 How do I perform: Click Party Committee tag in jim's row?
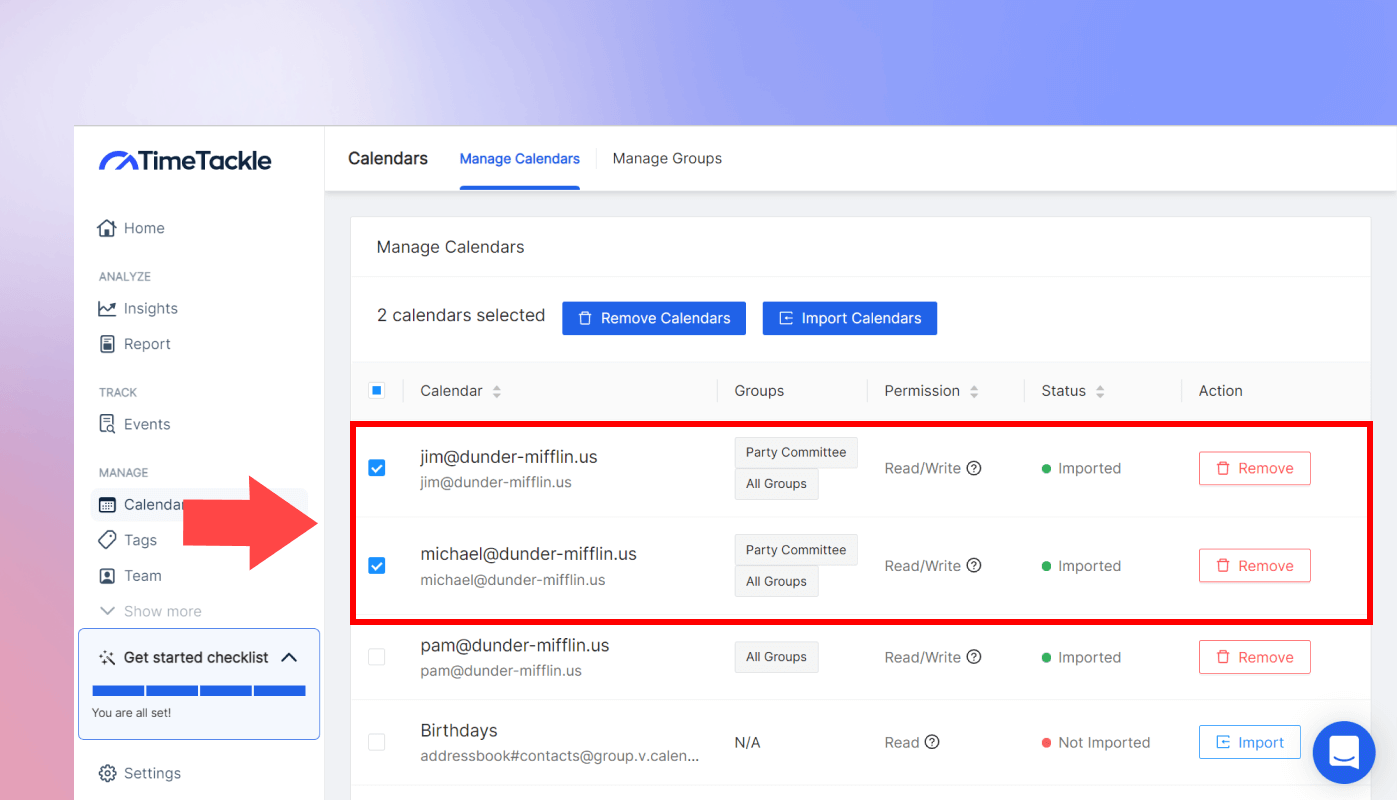click(796, 452)
